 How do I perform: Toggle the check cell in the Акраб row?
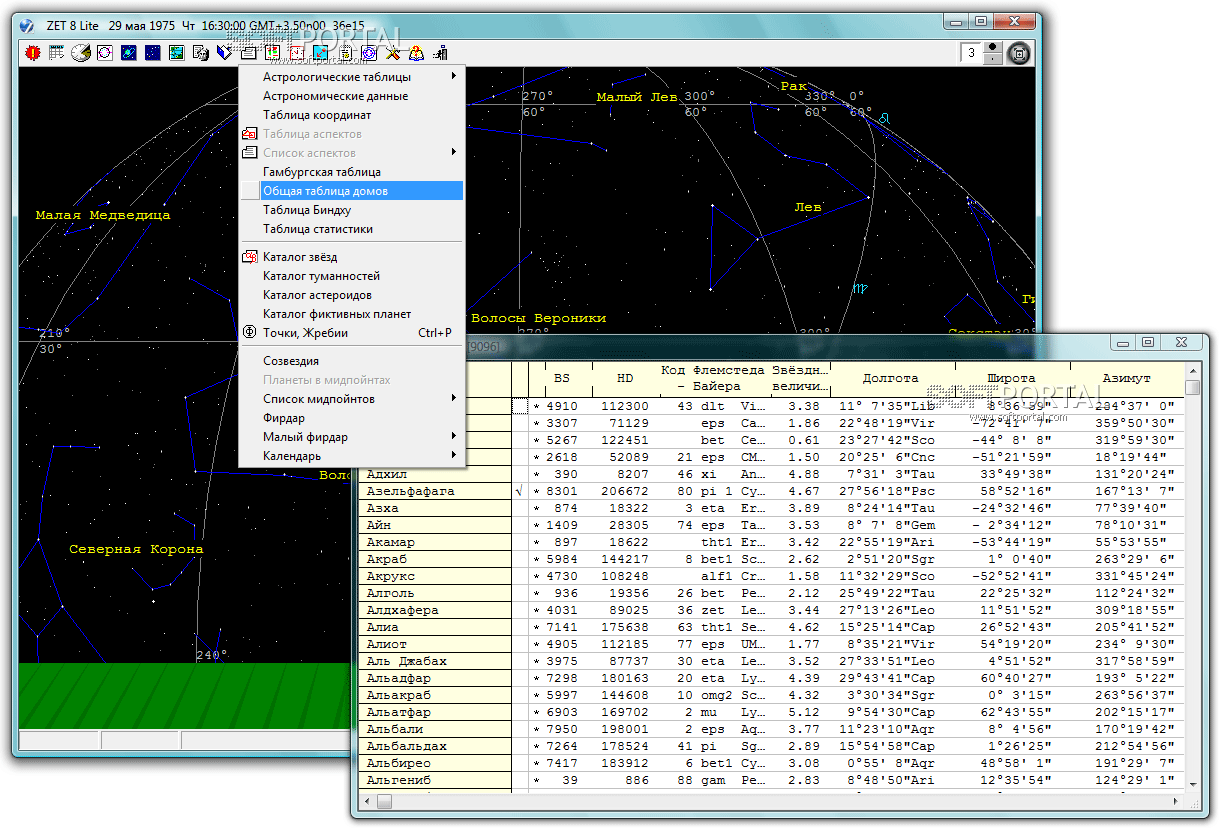[x=519, y=559]
